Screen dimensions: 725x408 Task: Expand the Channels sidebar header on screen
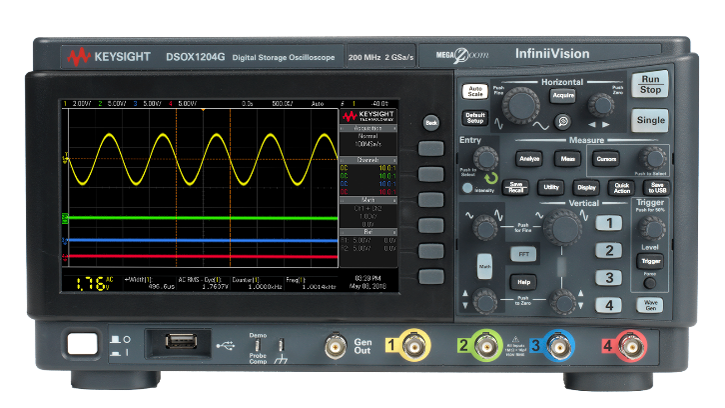[x=368, y=160]
